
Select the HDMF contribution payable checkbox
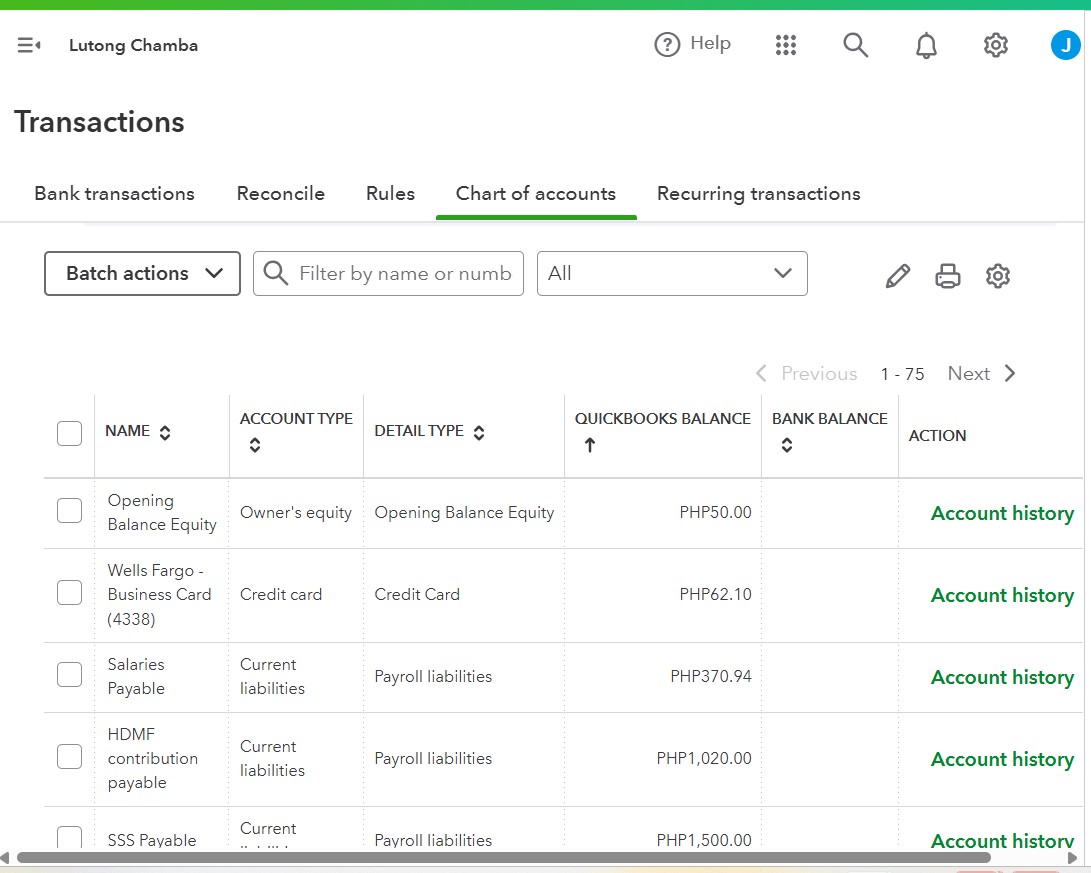70,757
